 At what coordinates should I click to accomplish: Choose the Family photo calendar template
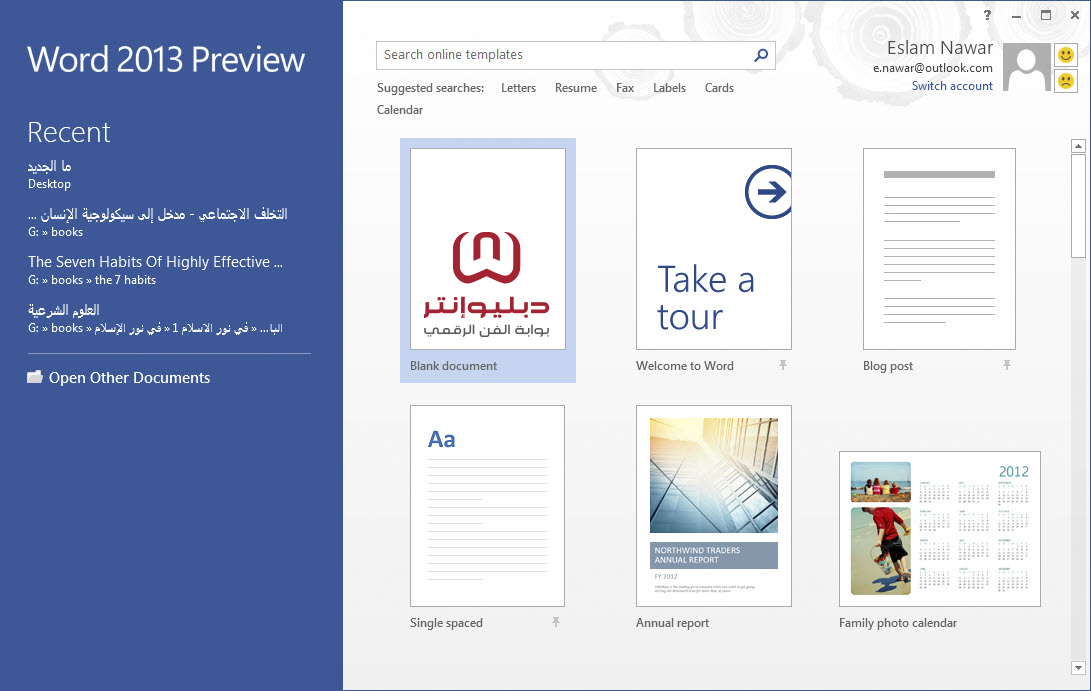tap(940, 529)
